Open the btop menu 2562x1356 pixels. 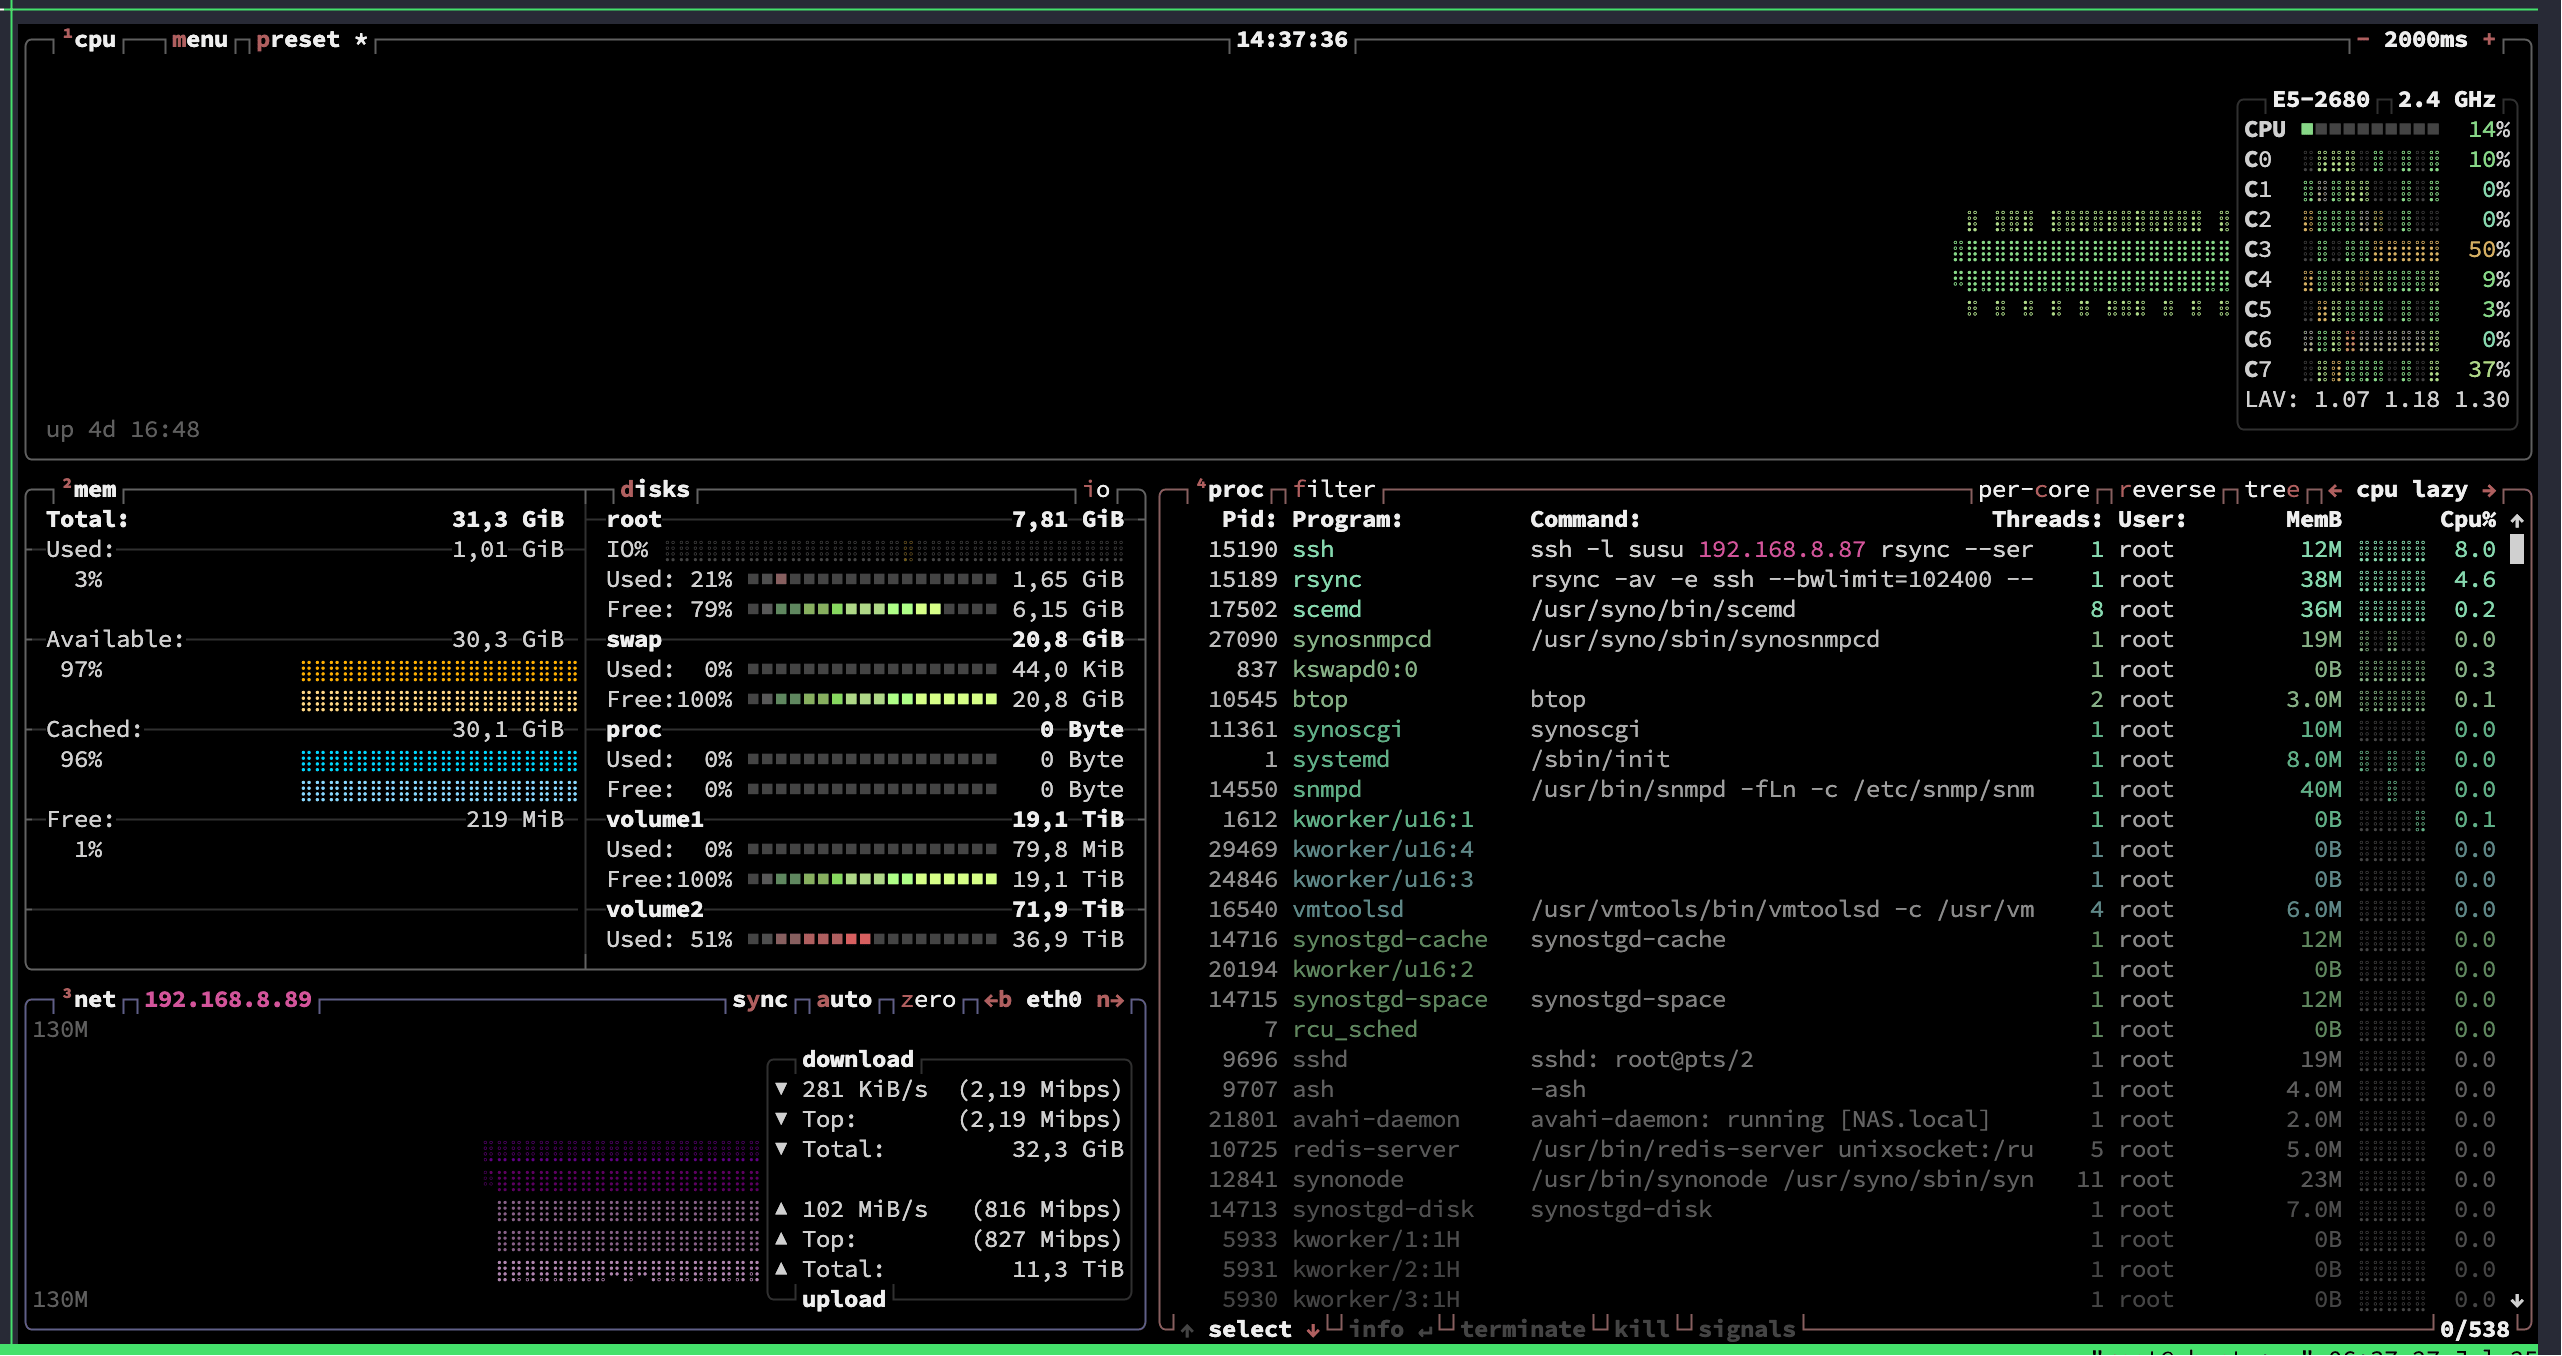(x=200, y=40)
